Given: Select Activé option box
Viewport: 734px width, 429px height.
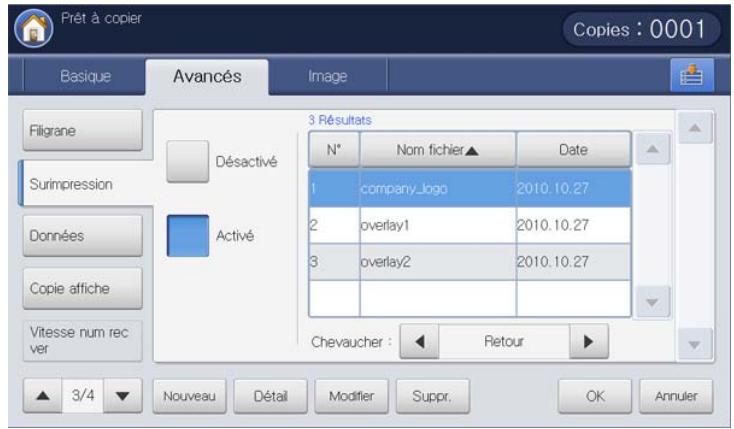Looking at the screenshot, I should [188, 236].
